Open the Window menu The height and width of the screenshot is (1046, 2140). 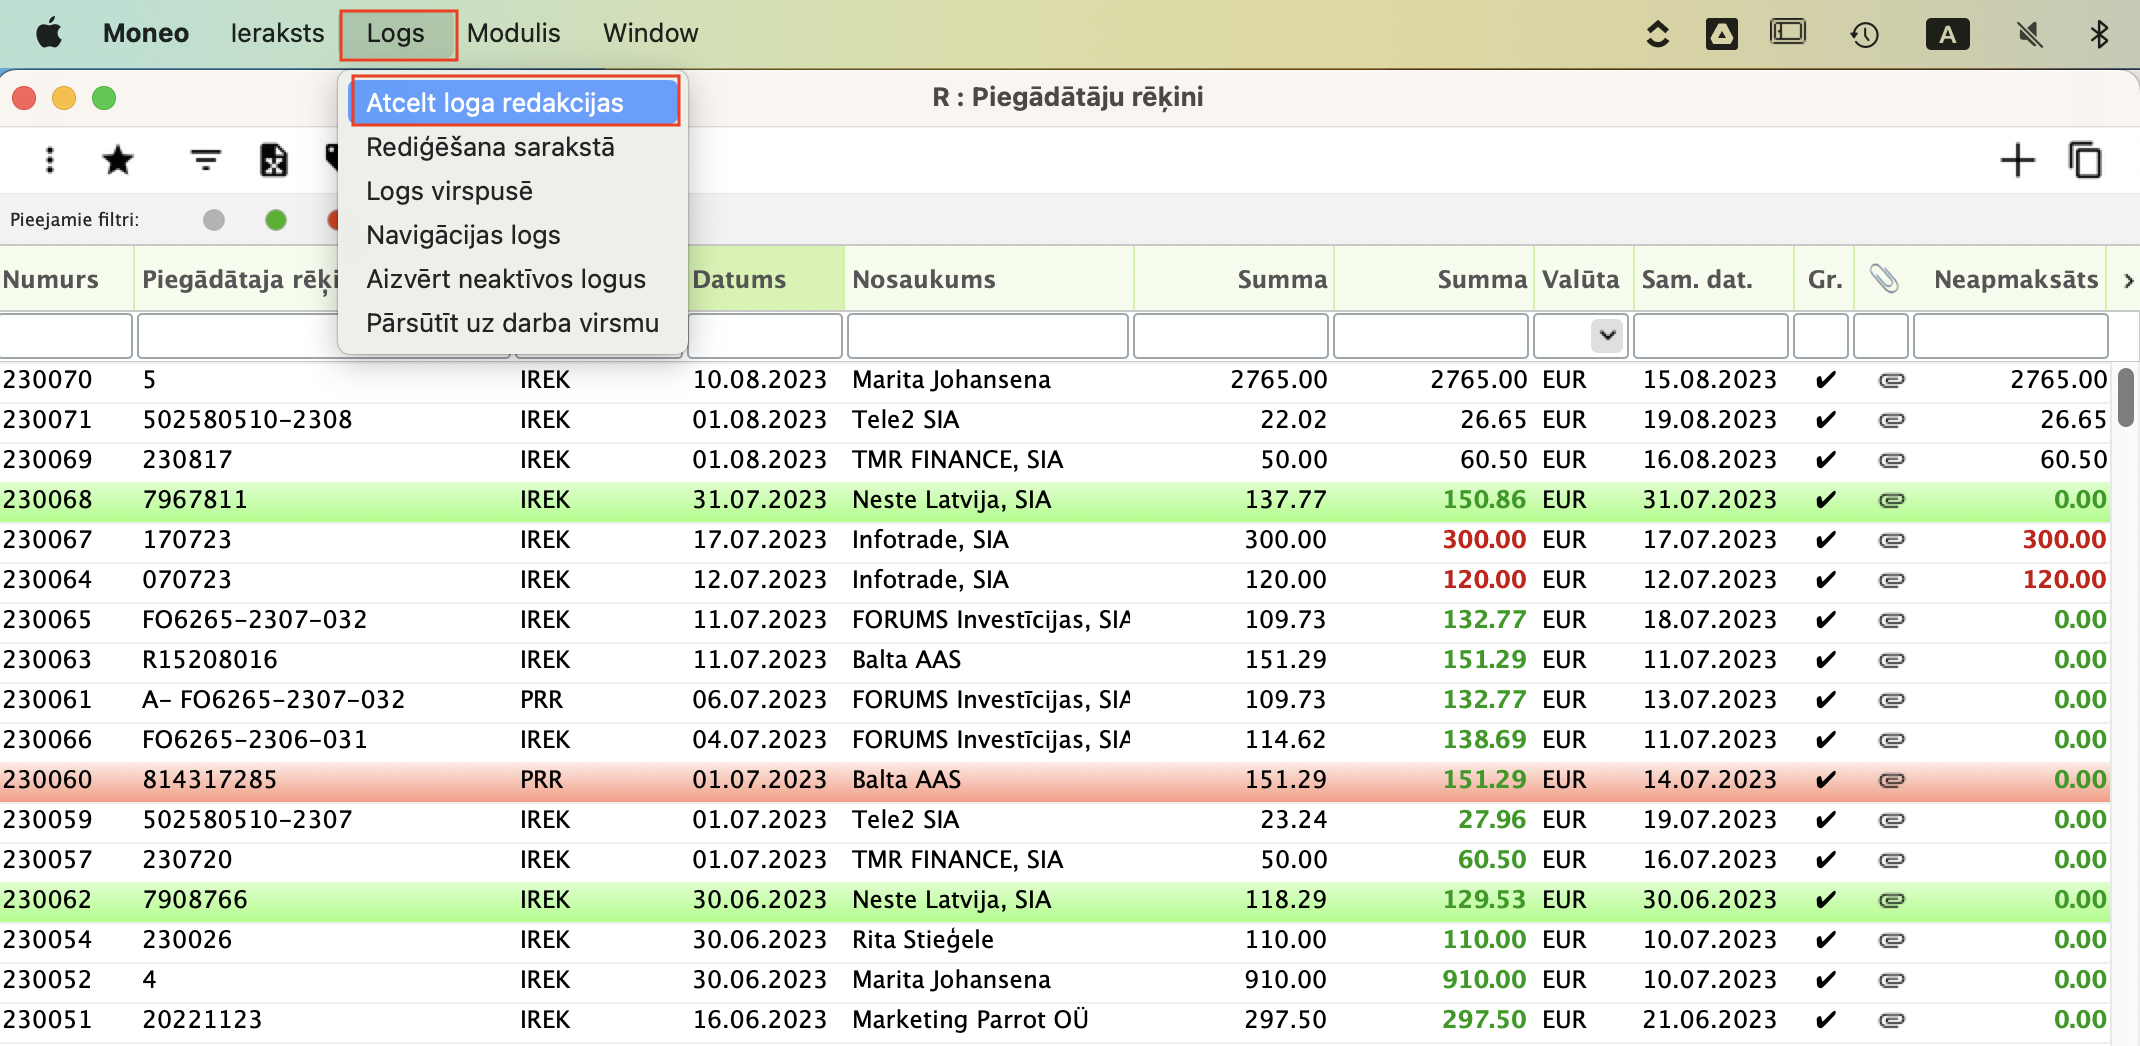(651, 34)
